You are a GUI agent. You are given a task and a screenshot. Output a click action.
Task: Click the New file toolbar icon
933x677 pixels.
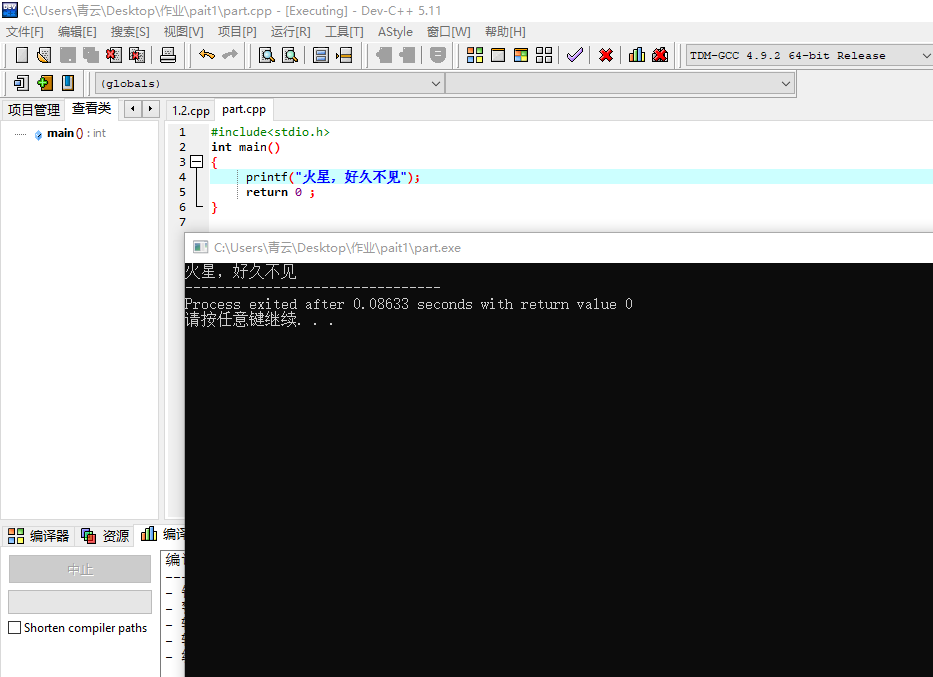(x=21, y=55)
